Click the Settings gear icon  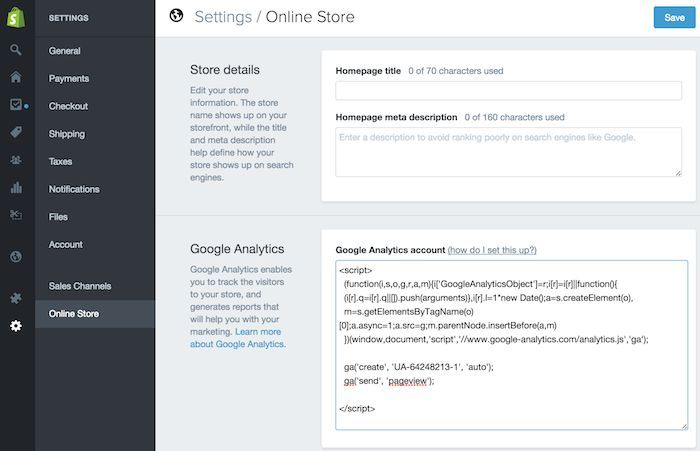pos(16,326)
